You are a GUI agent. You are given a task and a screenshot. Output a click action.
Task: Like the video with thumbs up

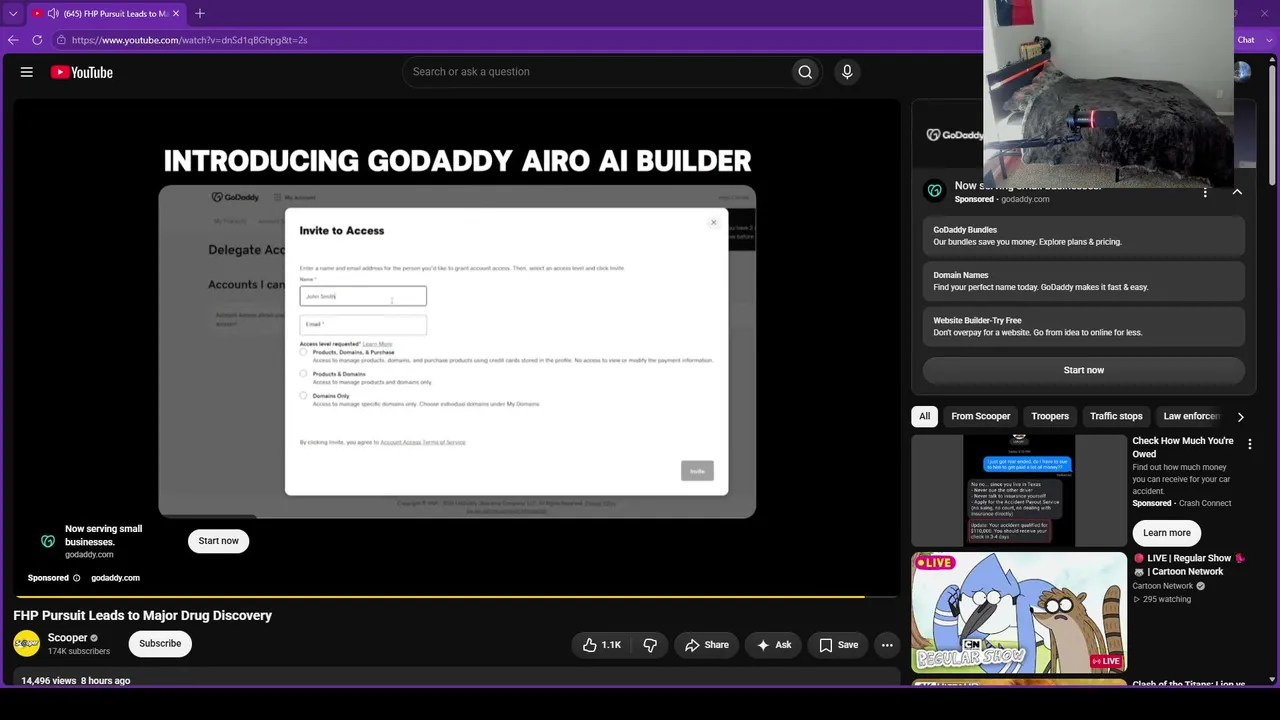pos(601,645)
